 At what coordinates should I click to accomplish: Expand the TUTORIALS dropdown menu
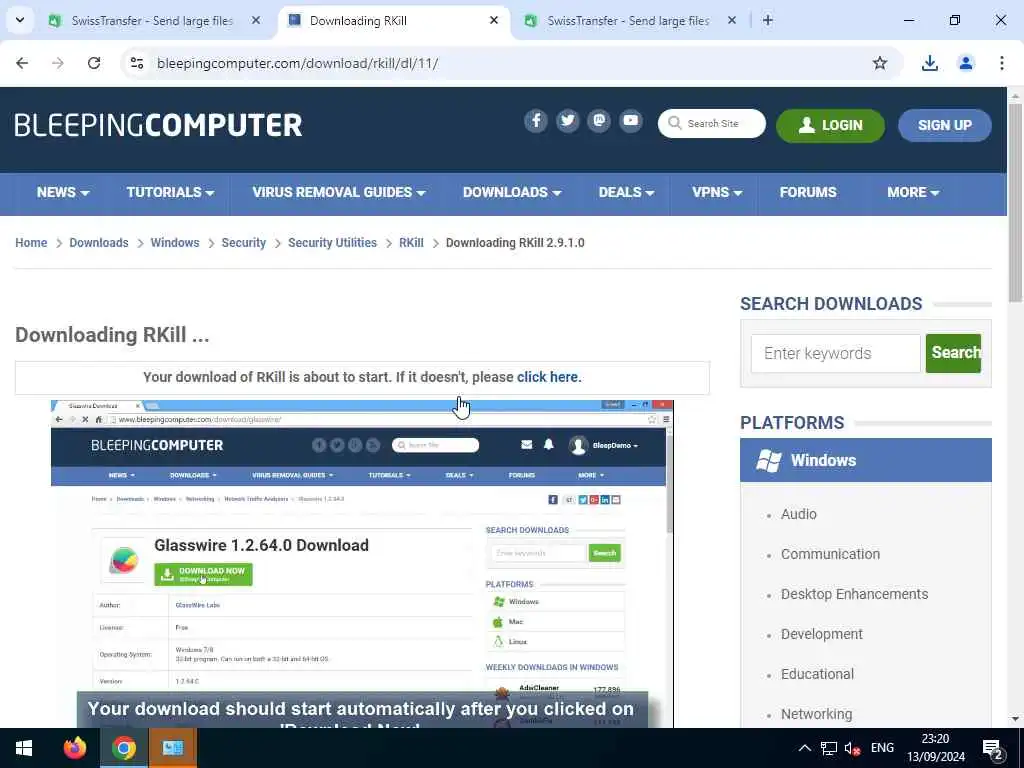(170, 193)
